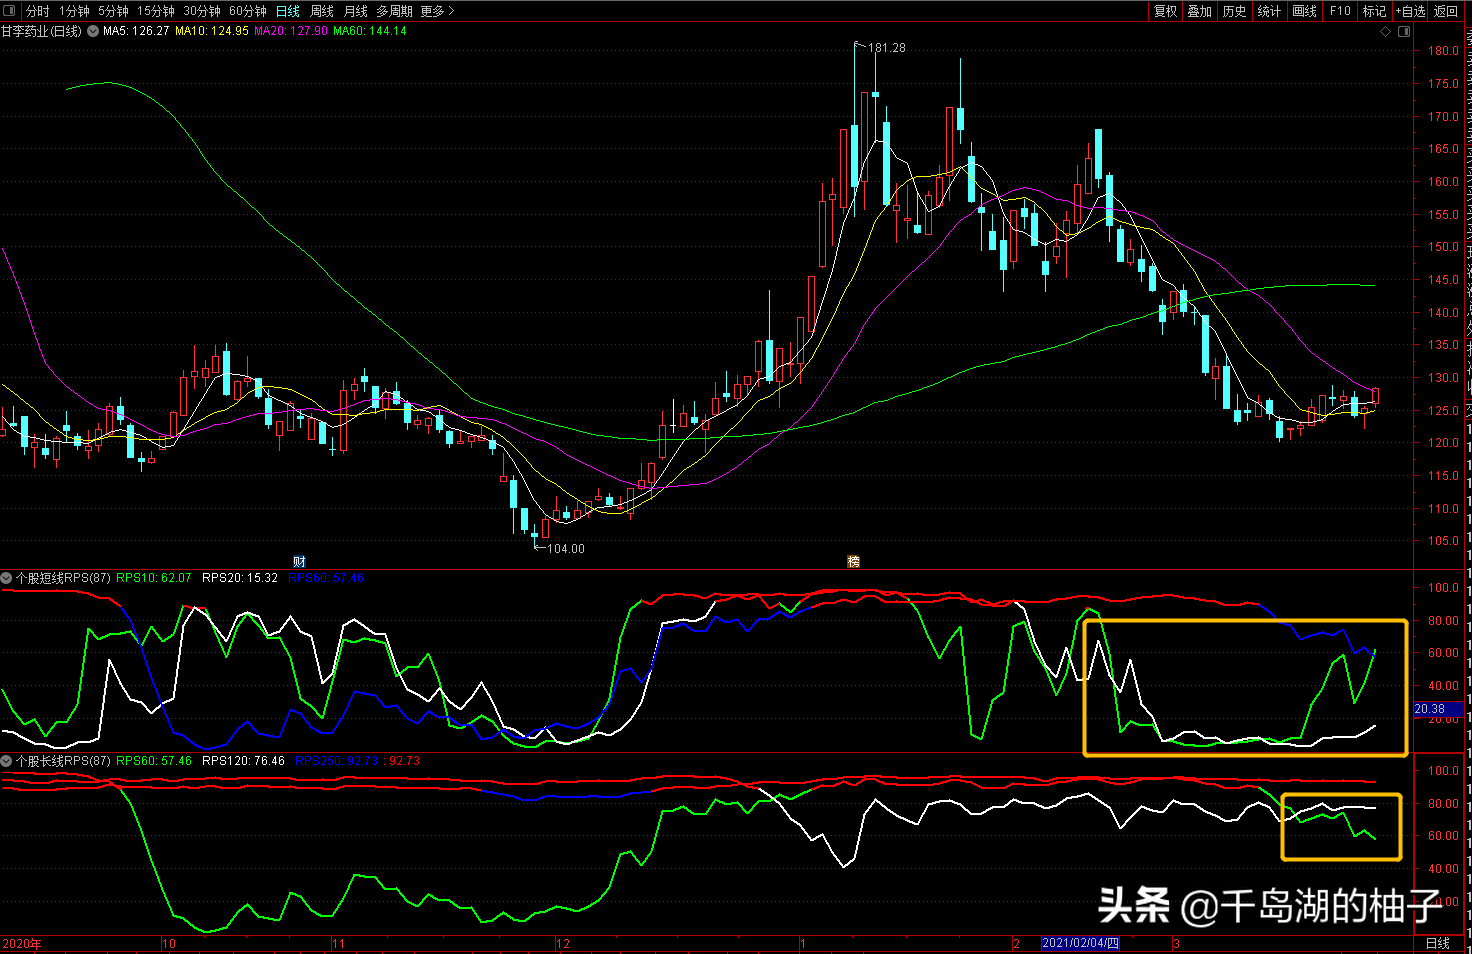The width and height of the screenshot is (1472, 954).
Task: Select the 1分钟 period tab
Action: [x=74, y=11]
